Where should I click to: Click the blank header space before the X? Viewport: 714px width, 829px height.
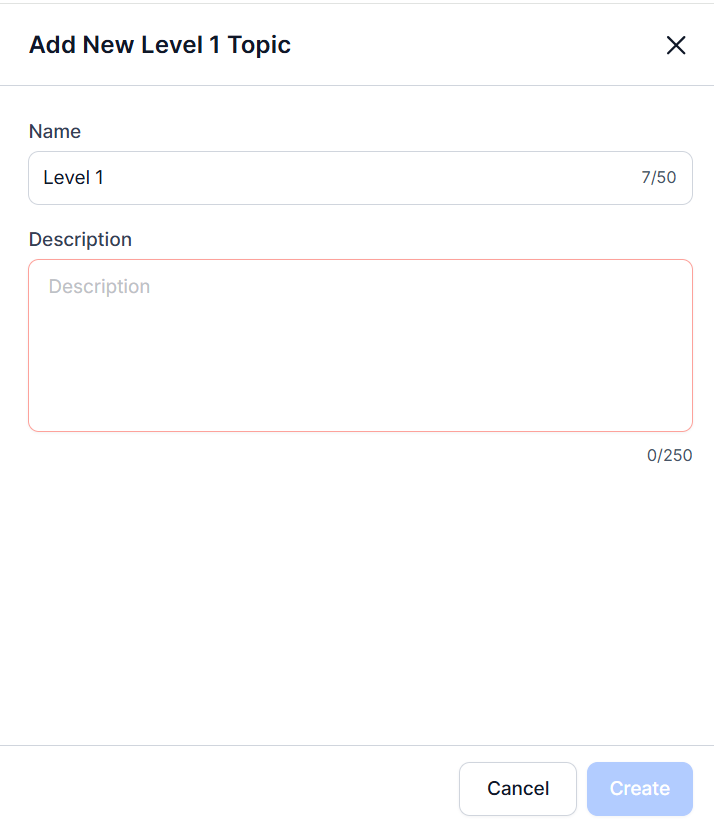[480, 45]
